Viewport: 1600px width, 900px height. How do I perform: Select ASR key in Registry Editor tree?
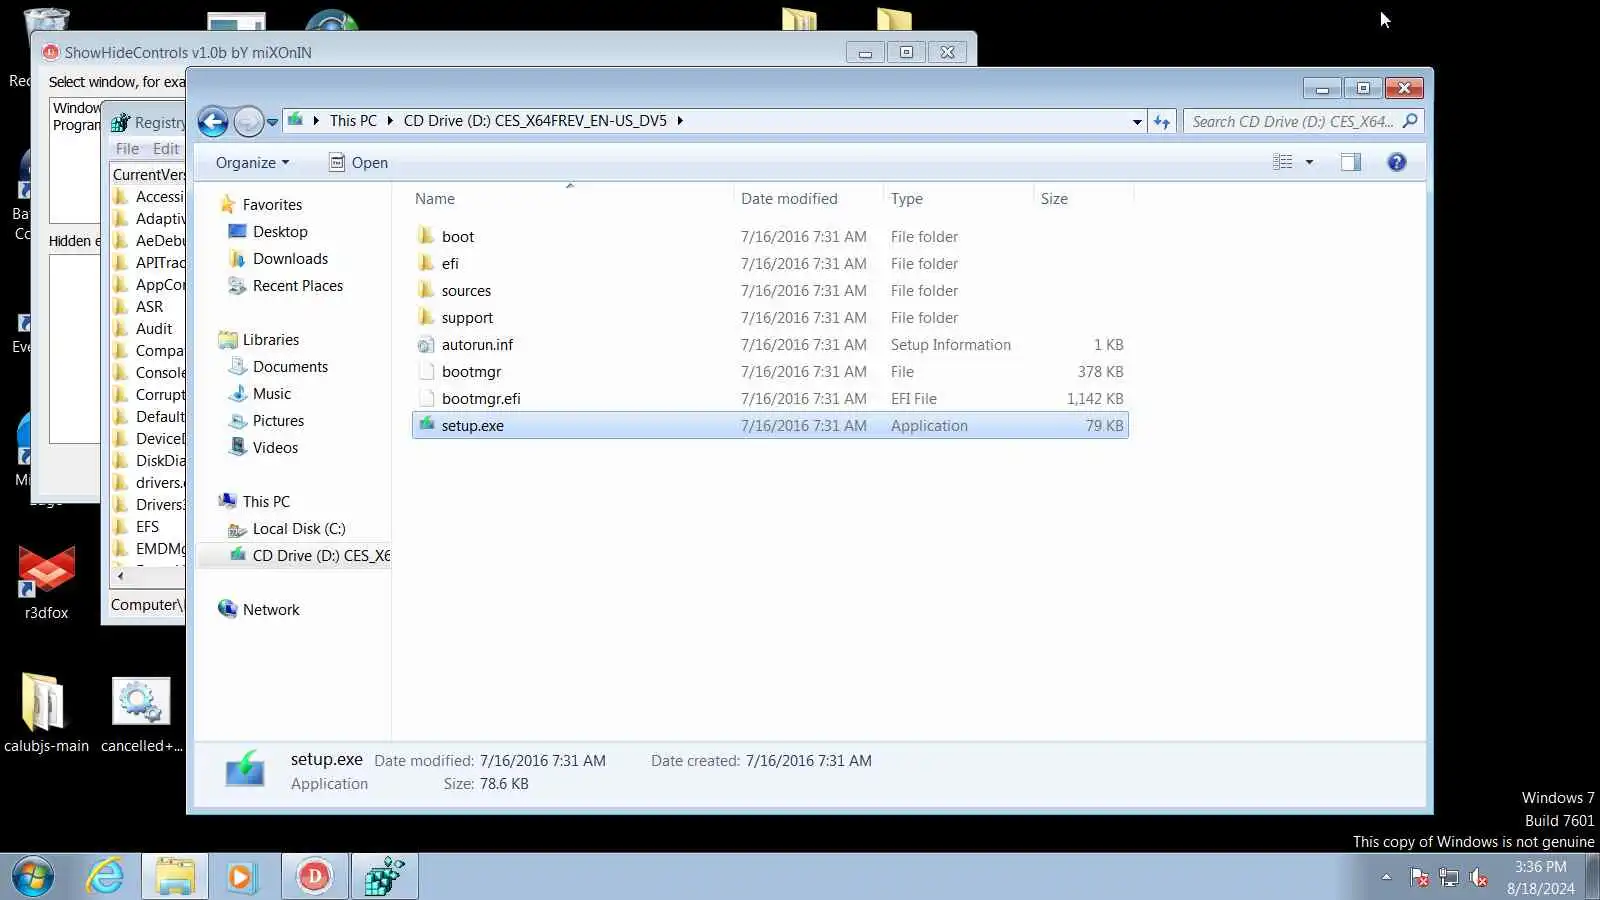(x=149, y=307)
